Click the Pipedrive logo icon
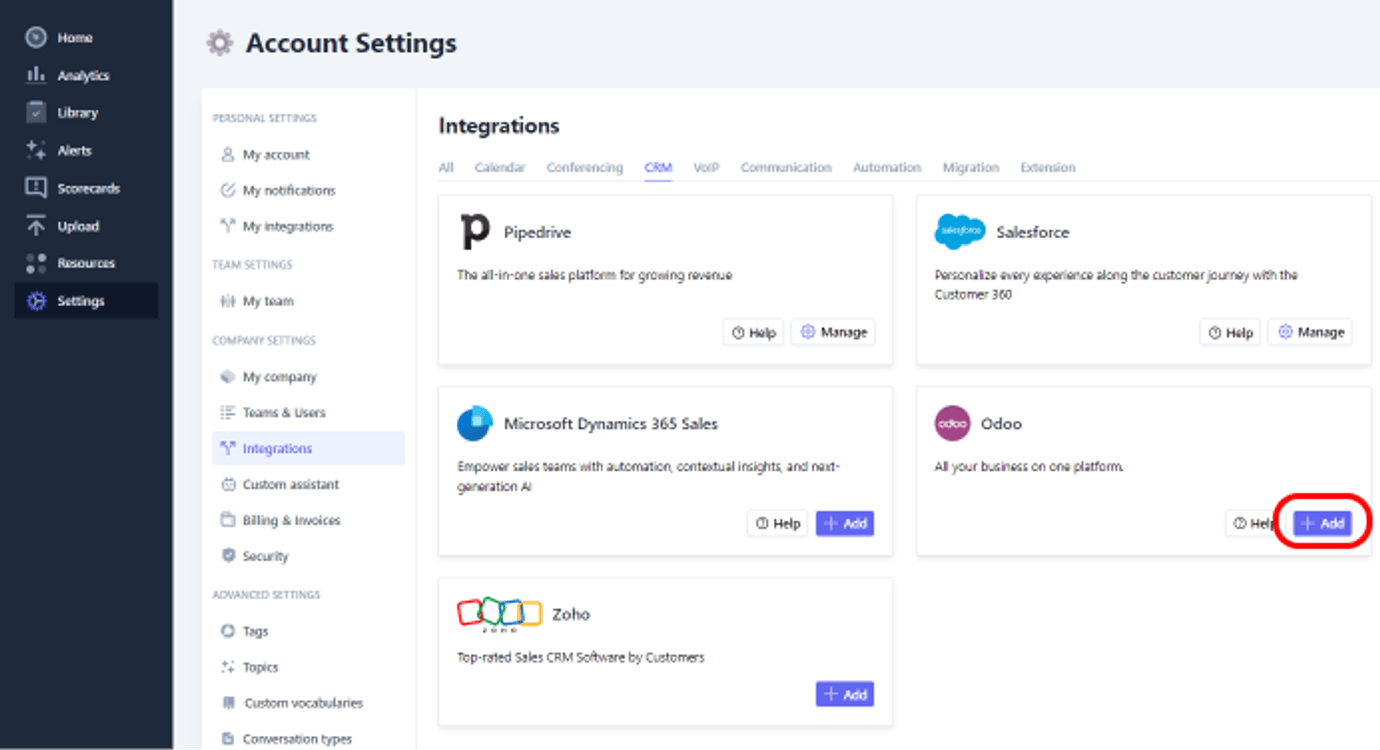The height and width of the screenshot is (750, 1380). 476,231
